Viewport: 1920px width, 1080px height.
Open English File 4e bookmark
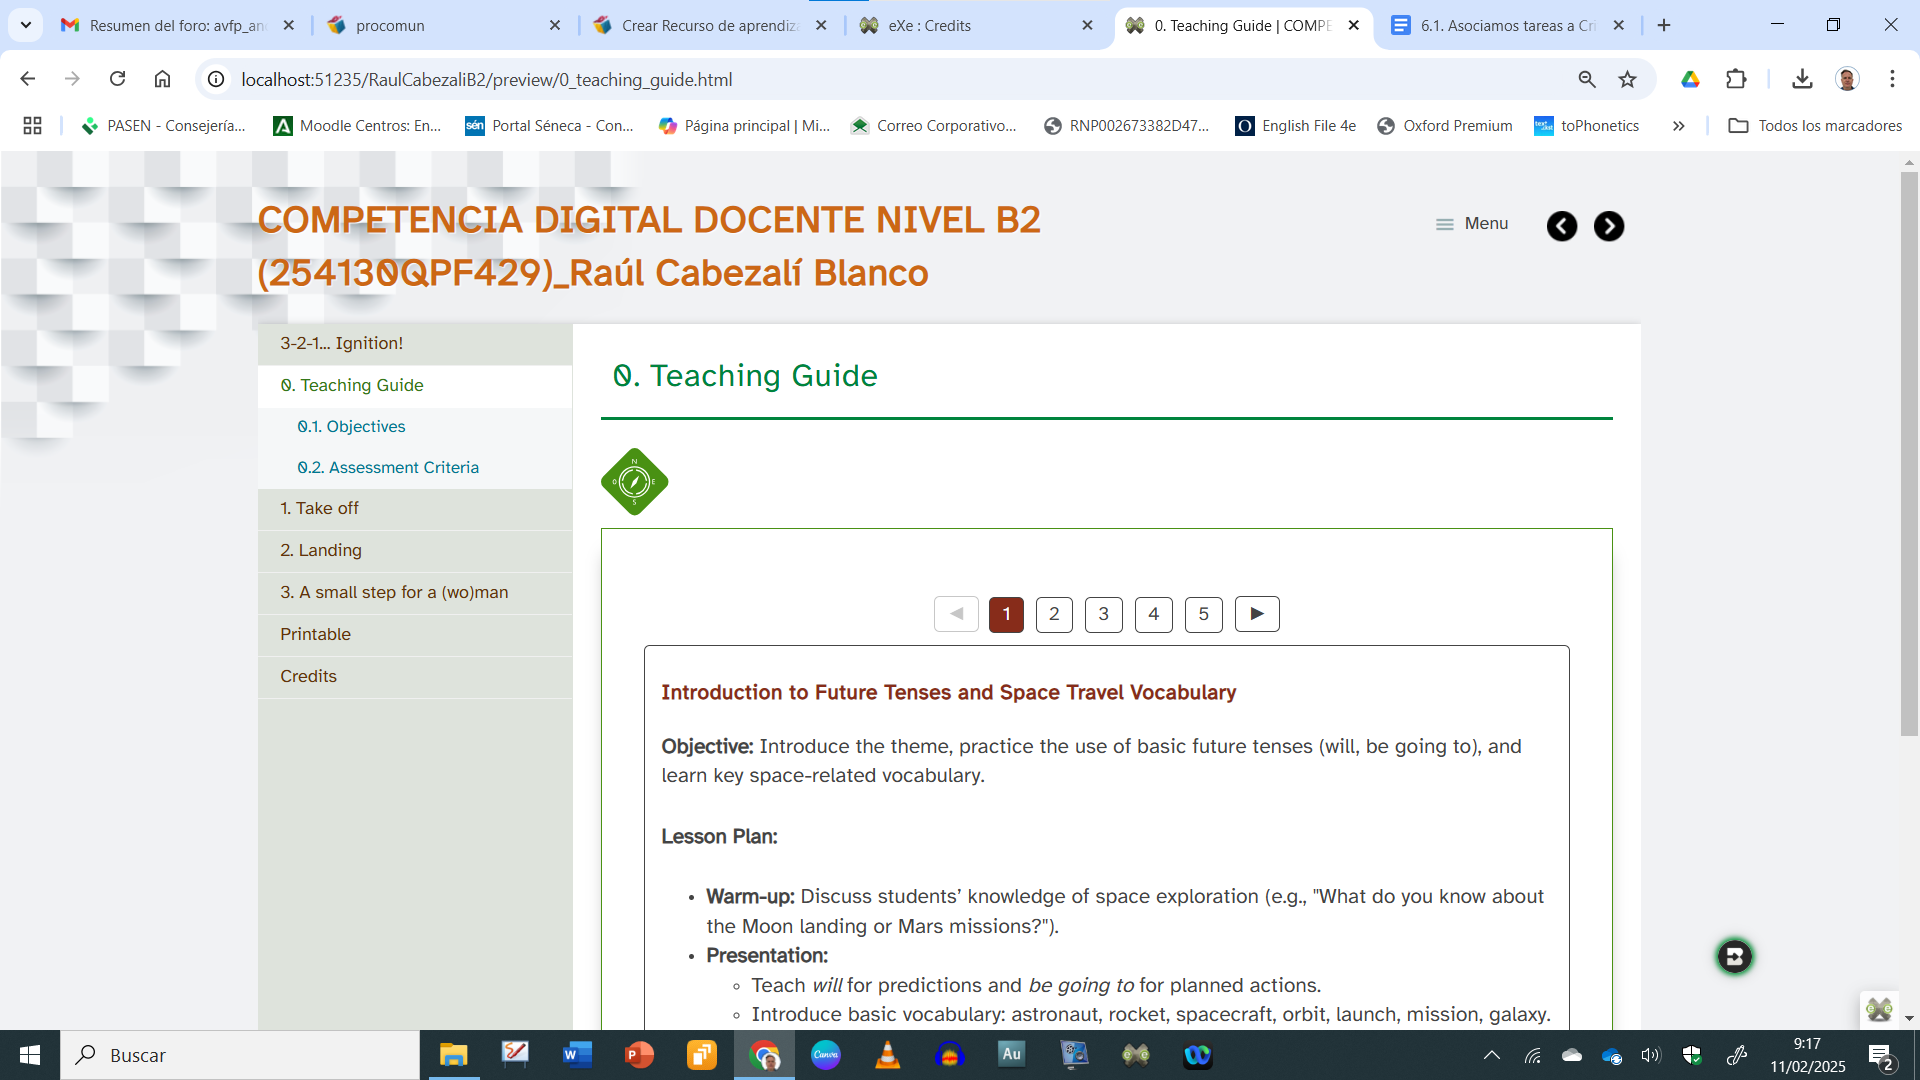coord(1296,125)
